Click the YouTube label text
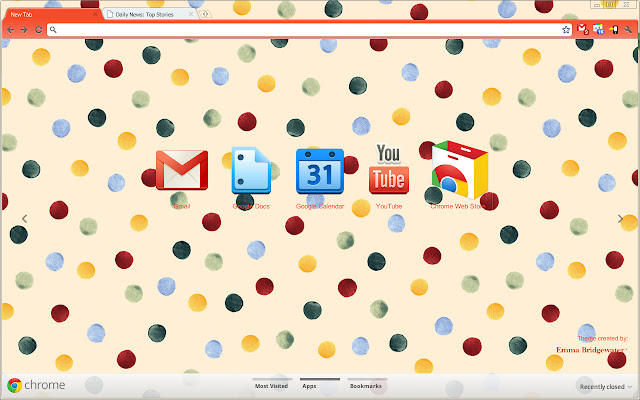The height and width of the screenshot is (400, 640). (x=389, y=206)
